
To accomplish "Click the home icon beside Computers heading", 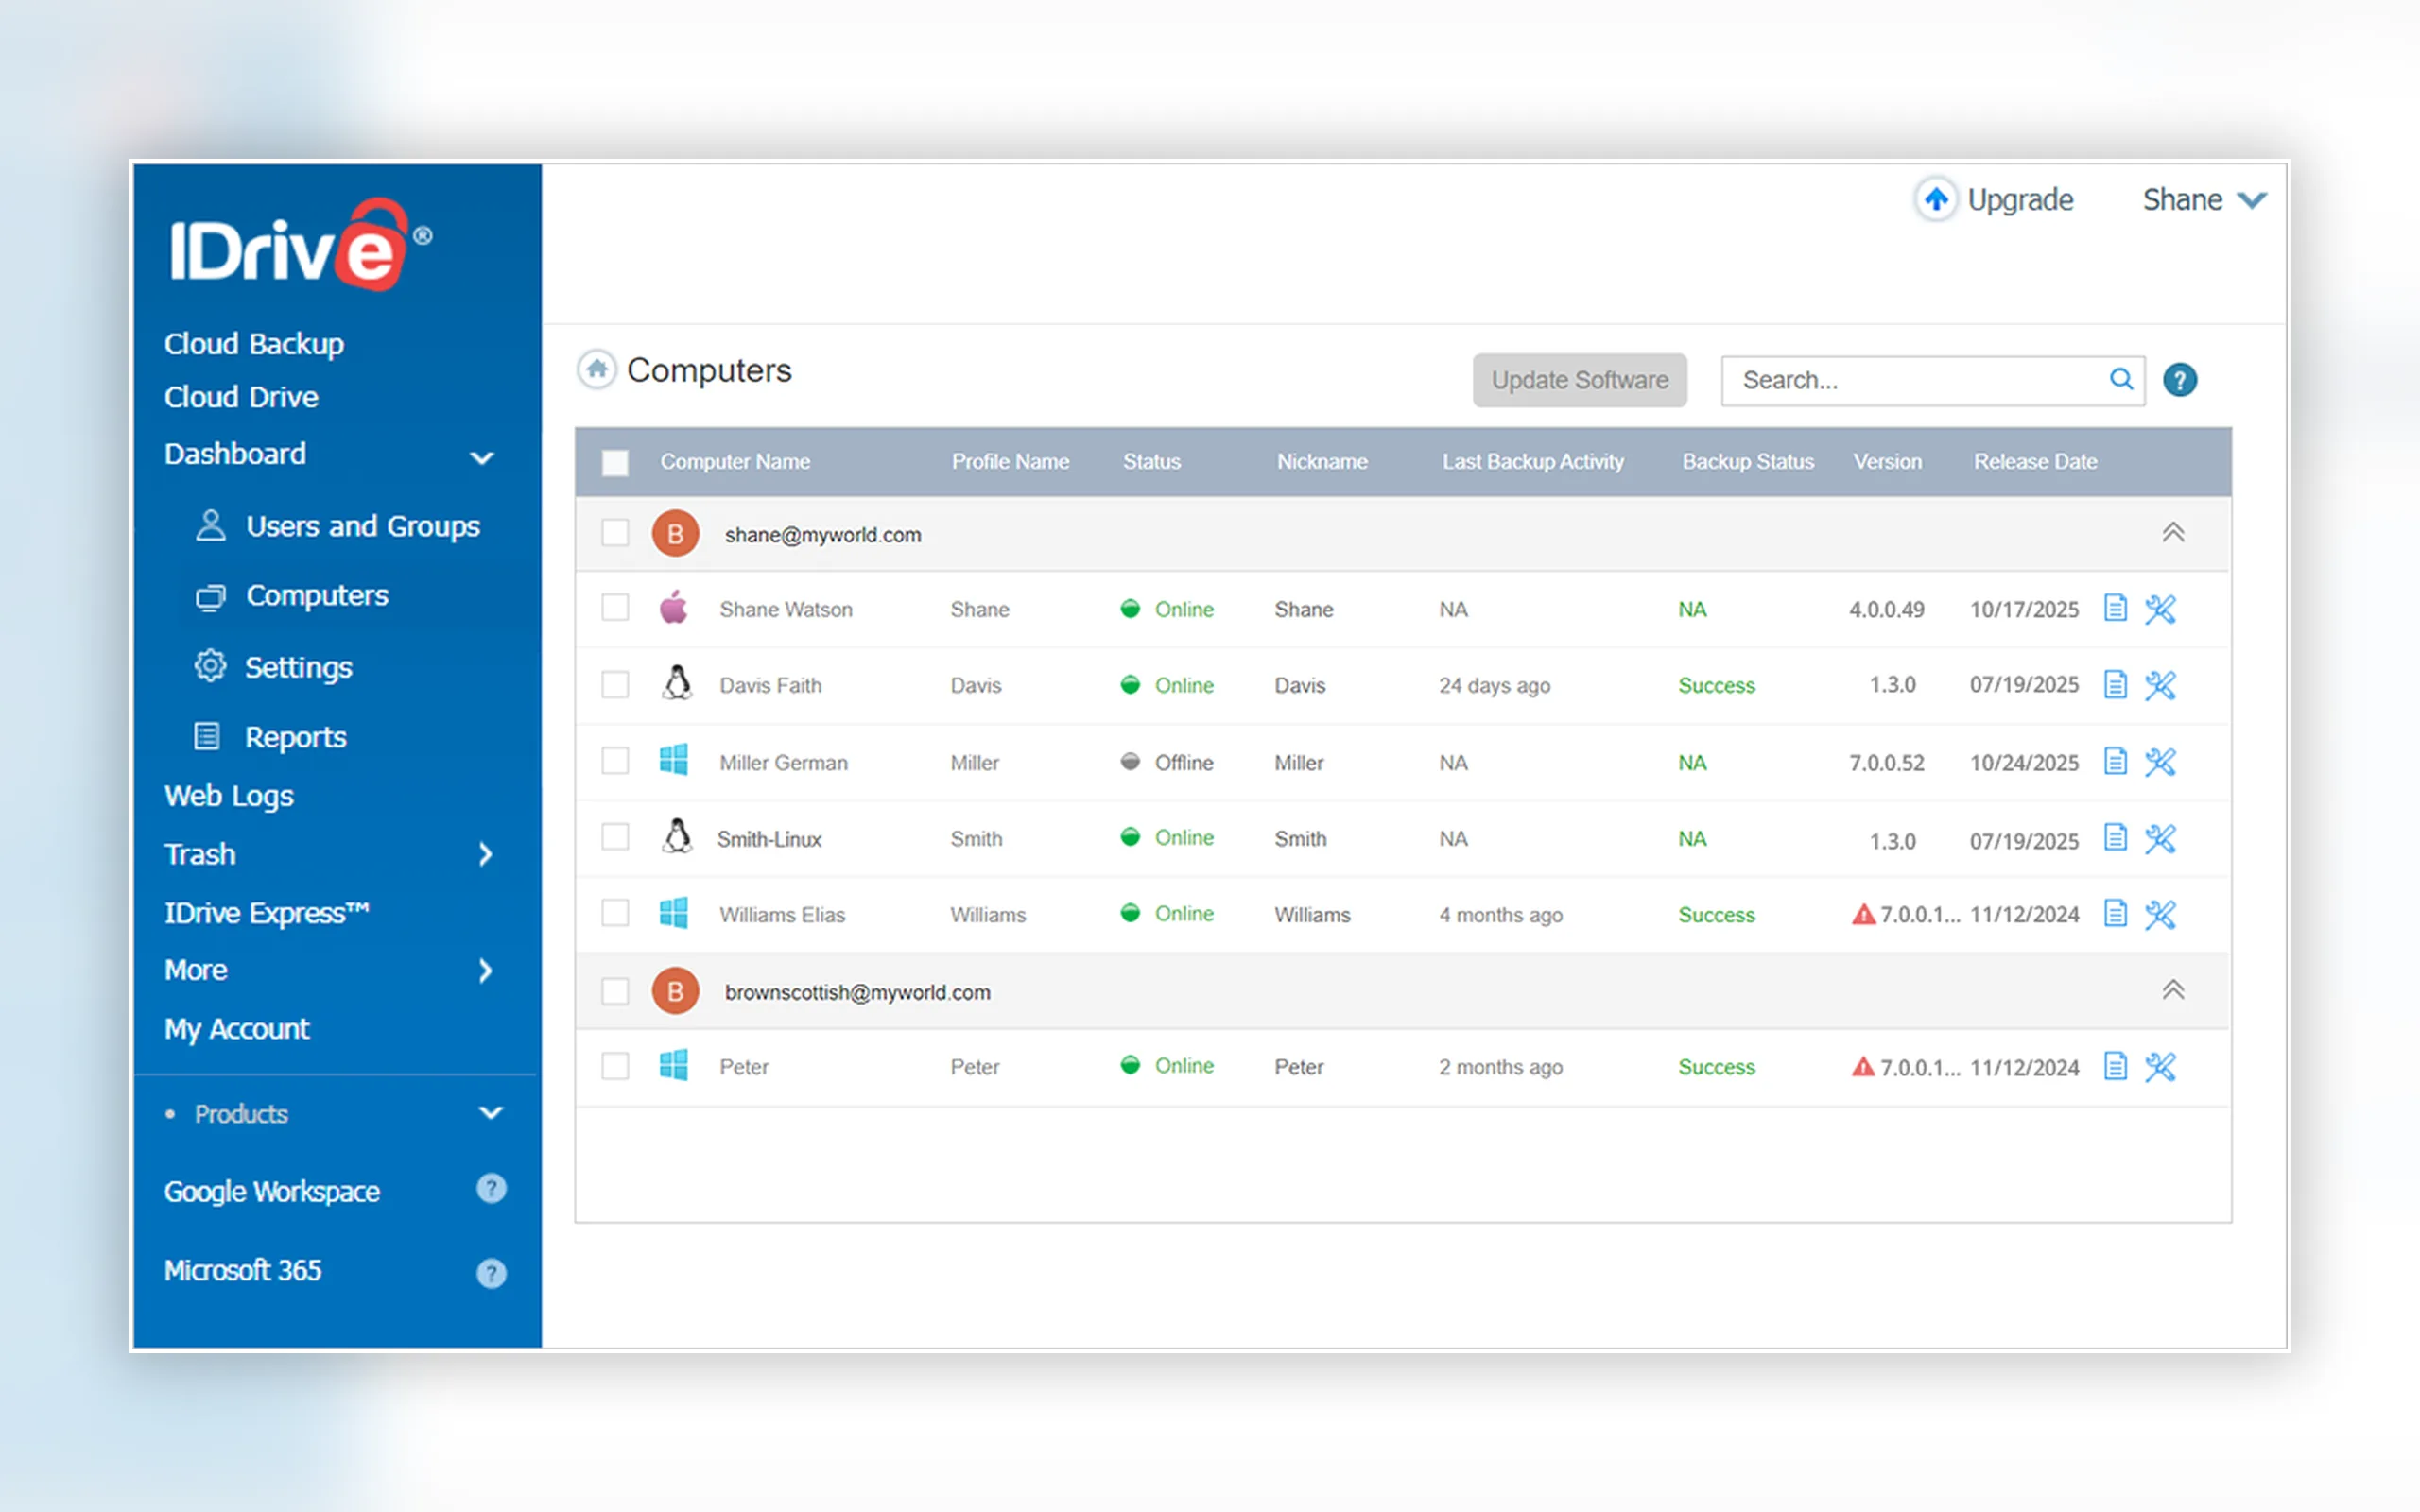I will click(x=597, y=370).
